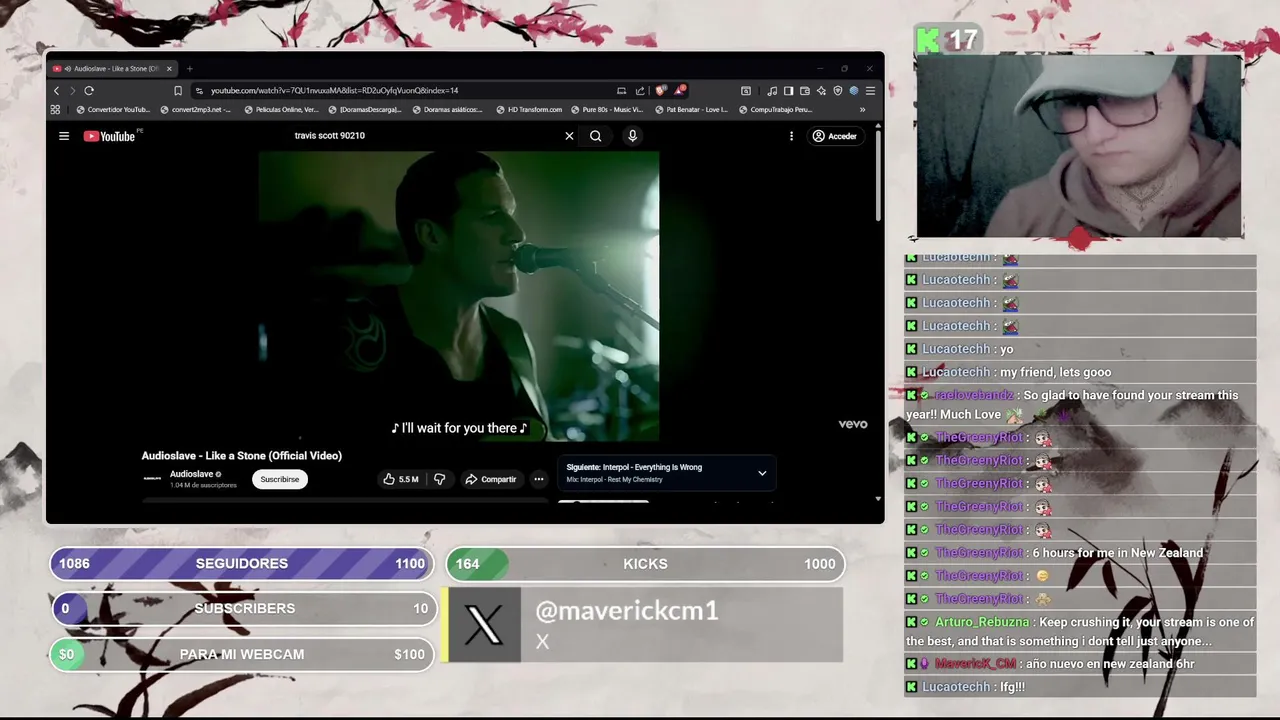This screenshot has width=1280, height=720.
Task: Click the Acceder sign-in button
Action: click(x=835, y=136)
